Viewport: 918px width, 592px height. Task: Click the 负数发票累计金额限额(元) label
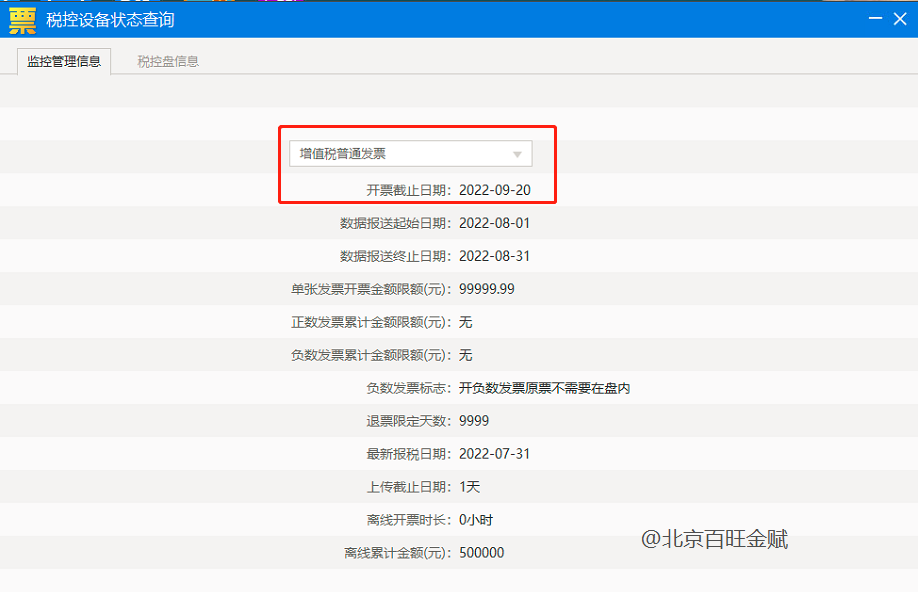coord(371,355)
